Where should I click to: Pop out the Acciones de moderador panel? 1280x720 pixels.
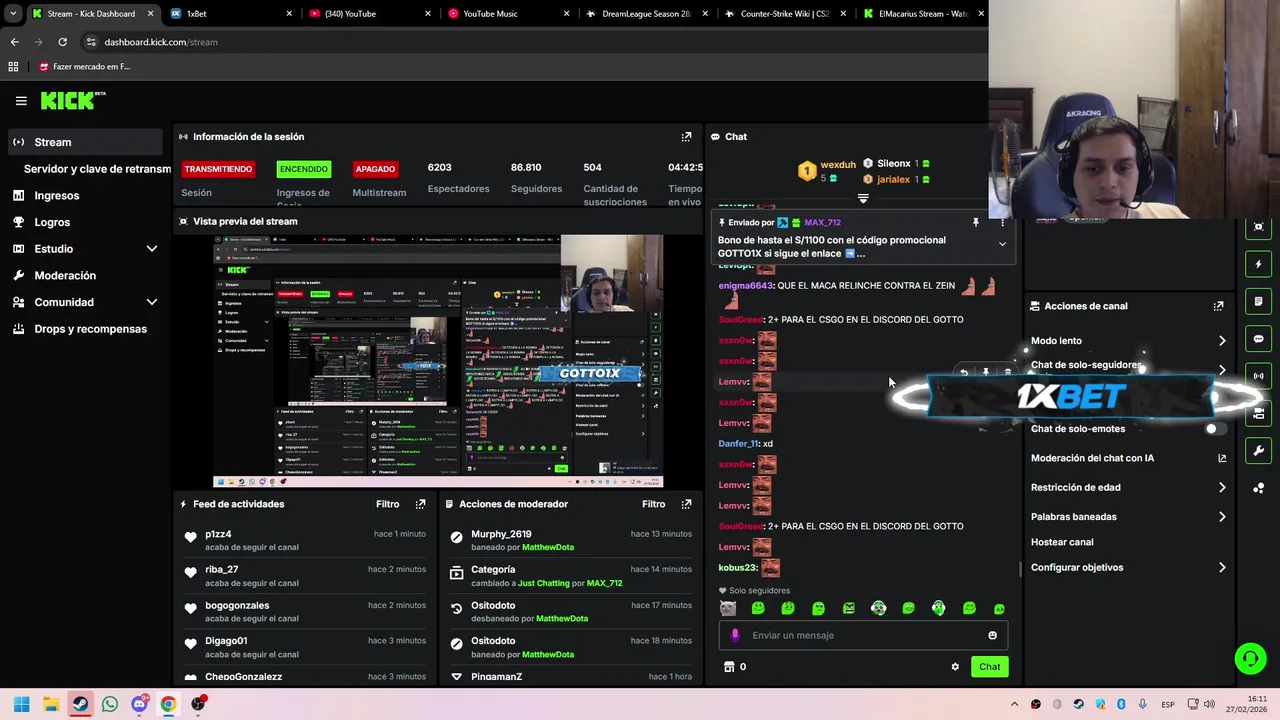[686, 504]
